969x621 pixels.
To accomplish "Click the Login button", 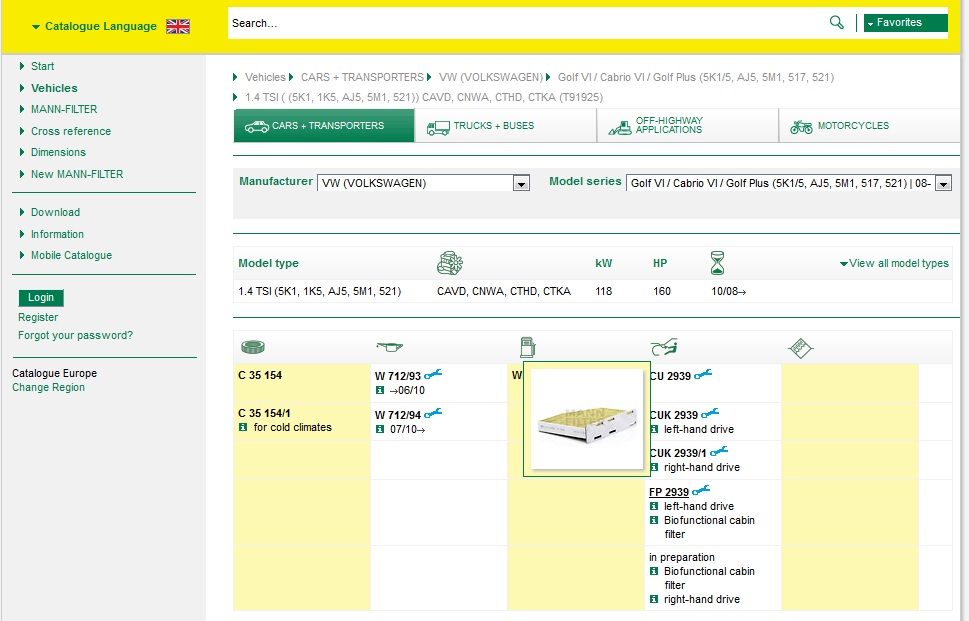I will [41, 297].
